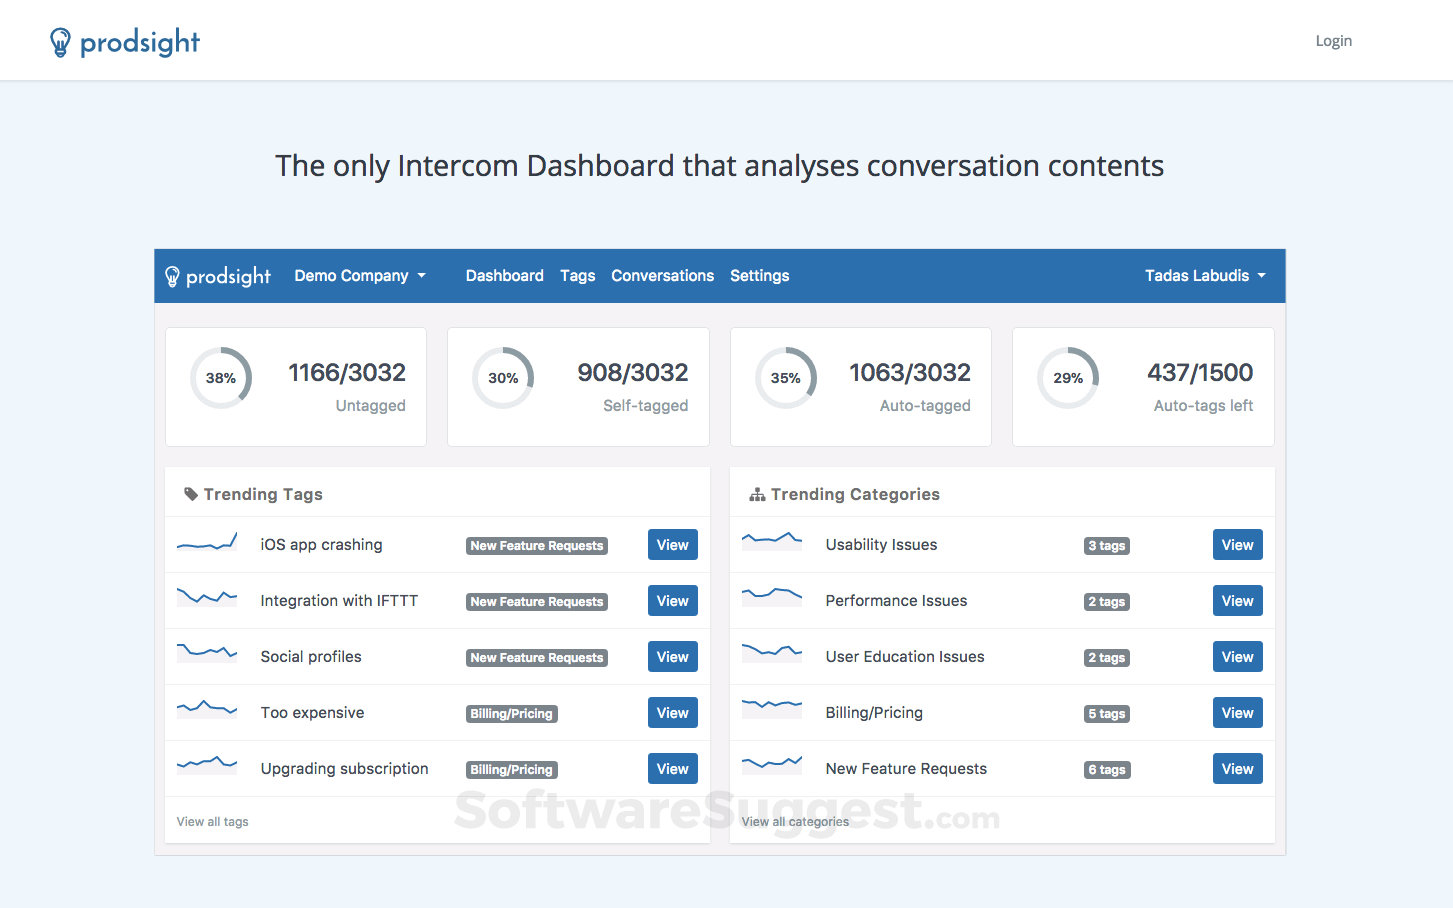Click the sparkline for Social profiles

click(207, 652)
